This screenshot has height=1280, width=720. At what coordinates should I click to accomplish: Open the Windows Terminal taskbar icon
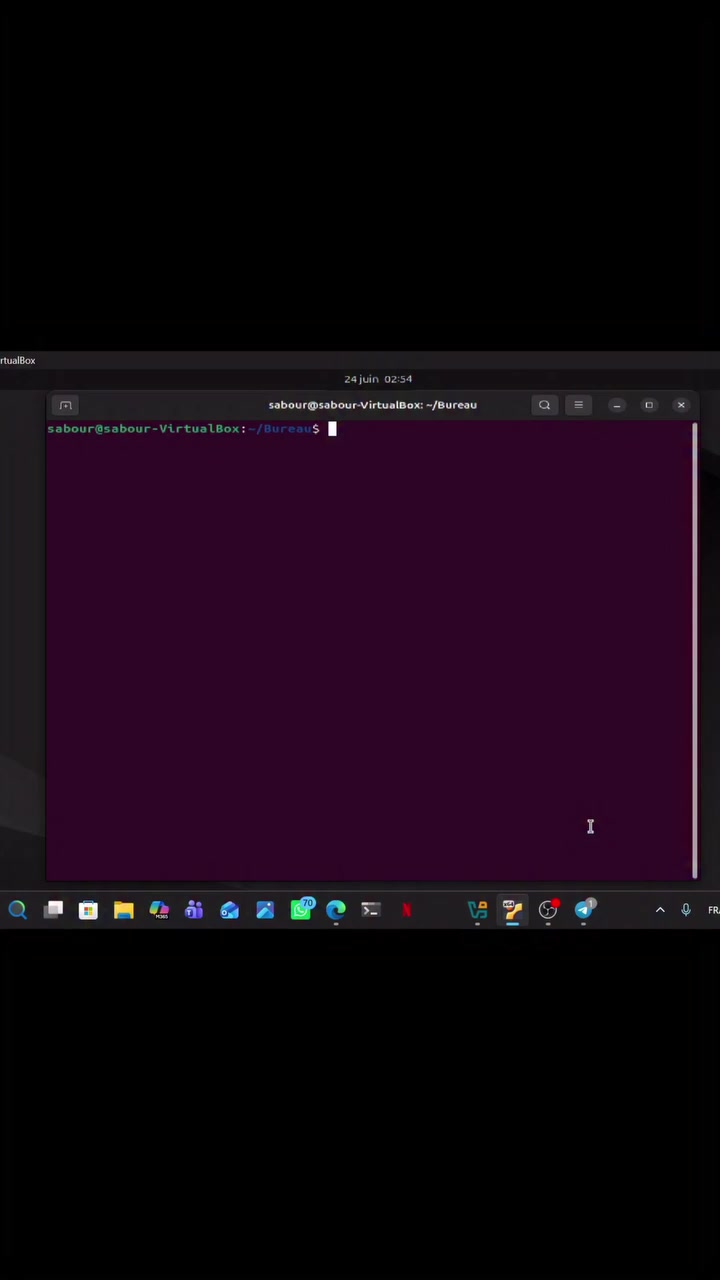[x=371, y=910]
